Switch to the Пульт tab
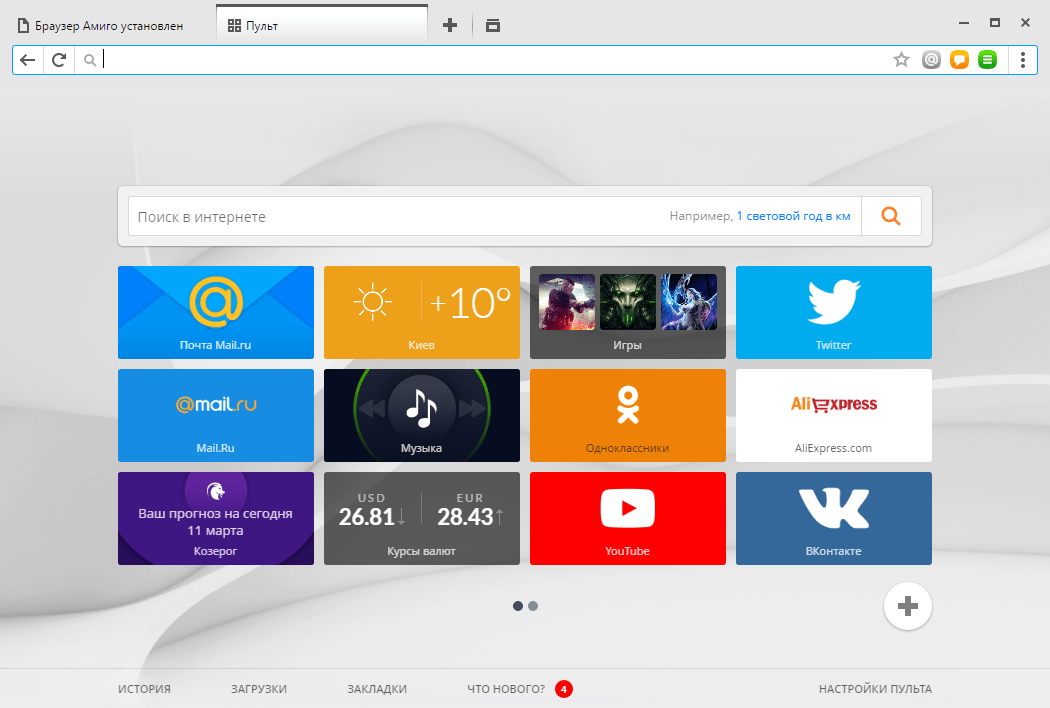1050x708 pixels. pyautogui.click(x=321, y=25)
